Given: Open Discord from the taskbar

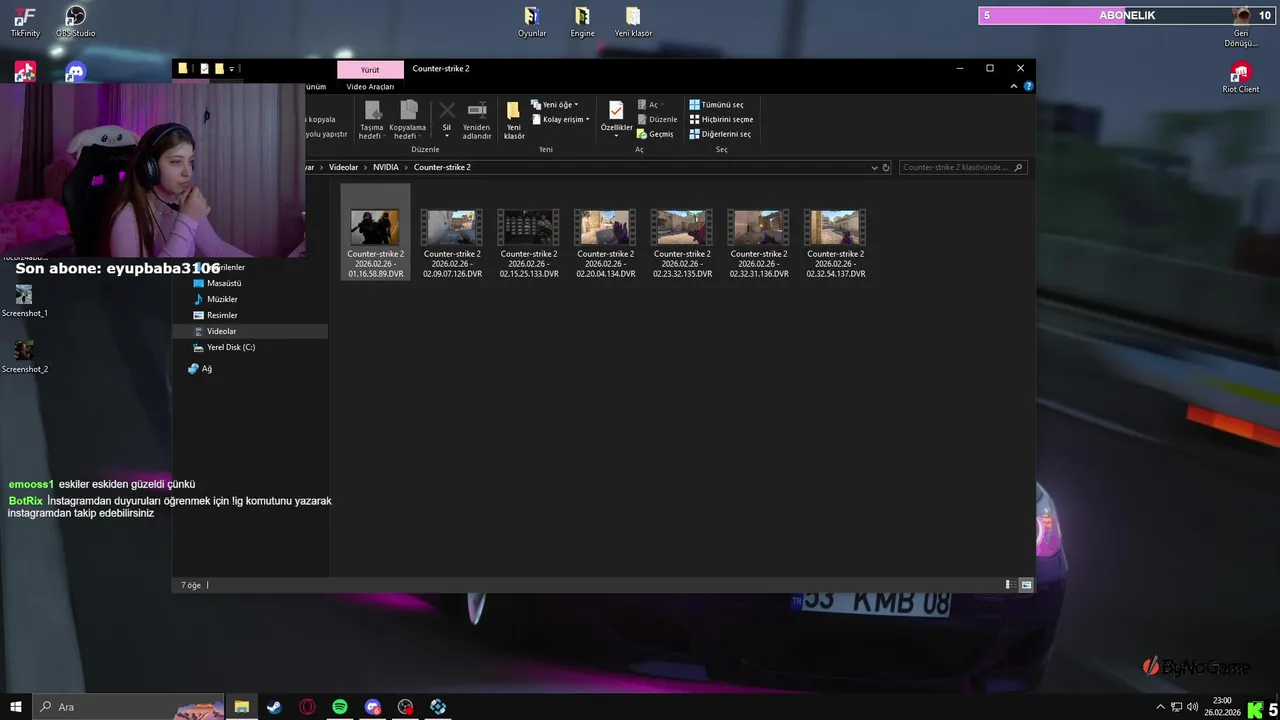Looking at the screenshot, I should click(x=373, y=707).
